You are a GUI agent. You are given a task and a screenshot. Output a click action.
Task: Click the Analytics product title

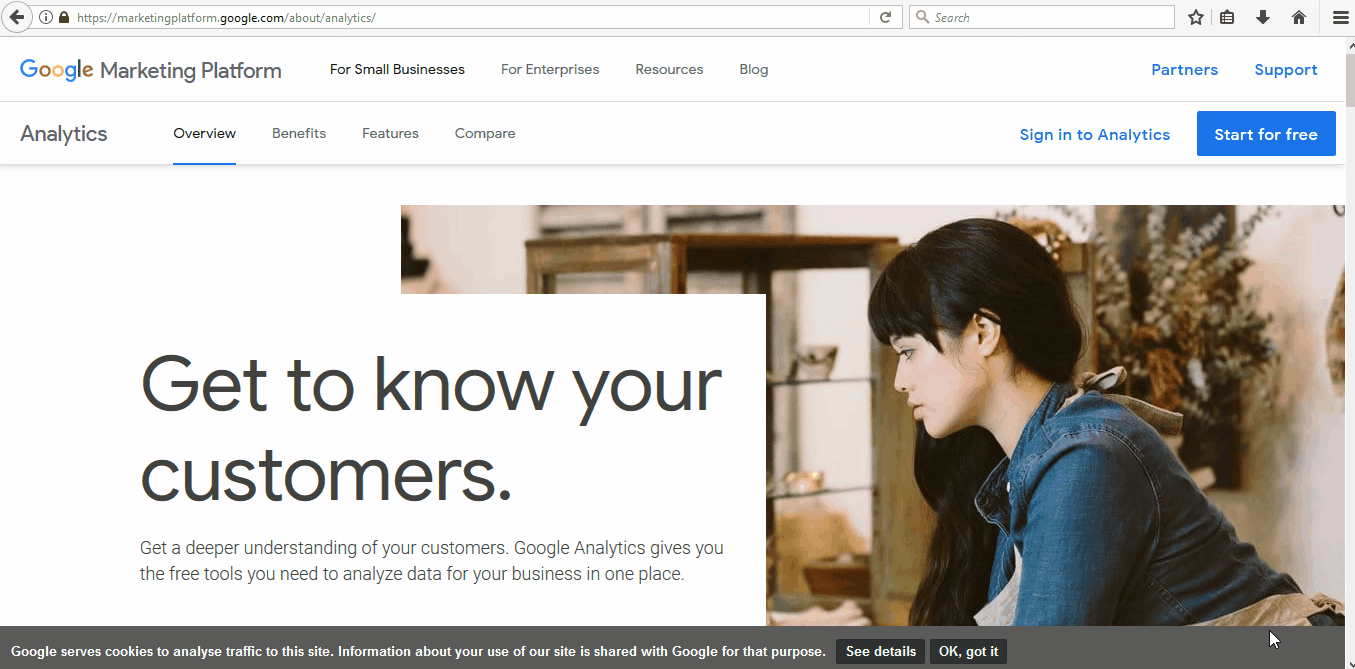[64, 134]
